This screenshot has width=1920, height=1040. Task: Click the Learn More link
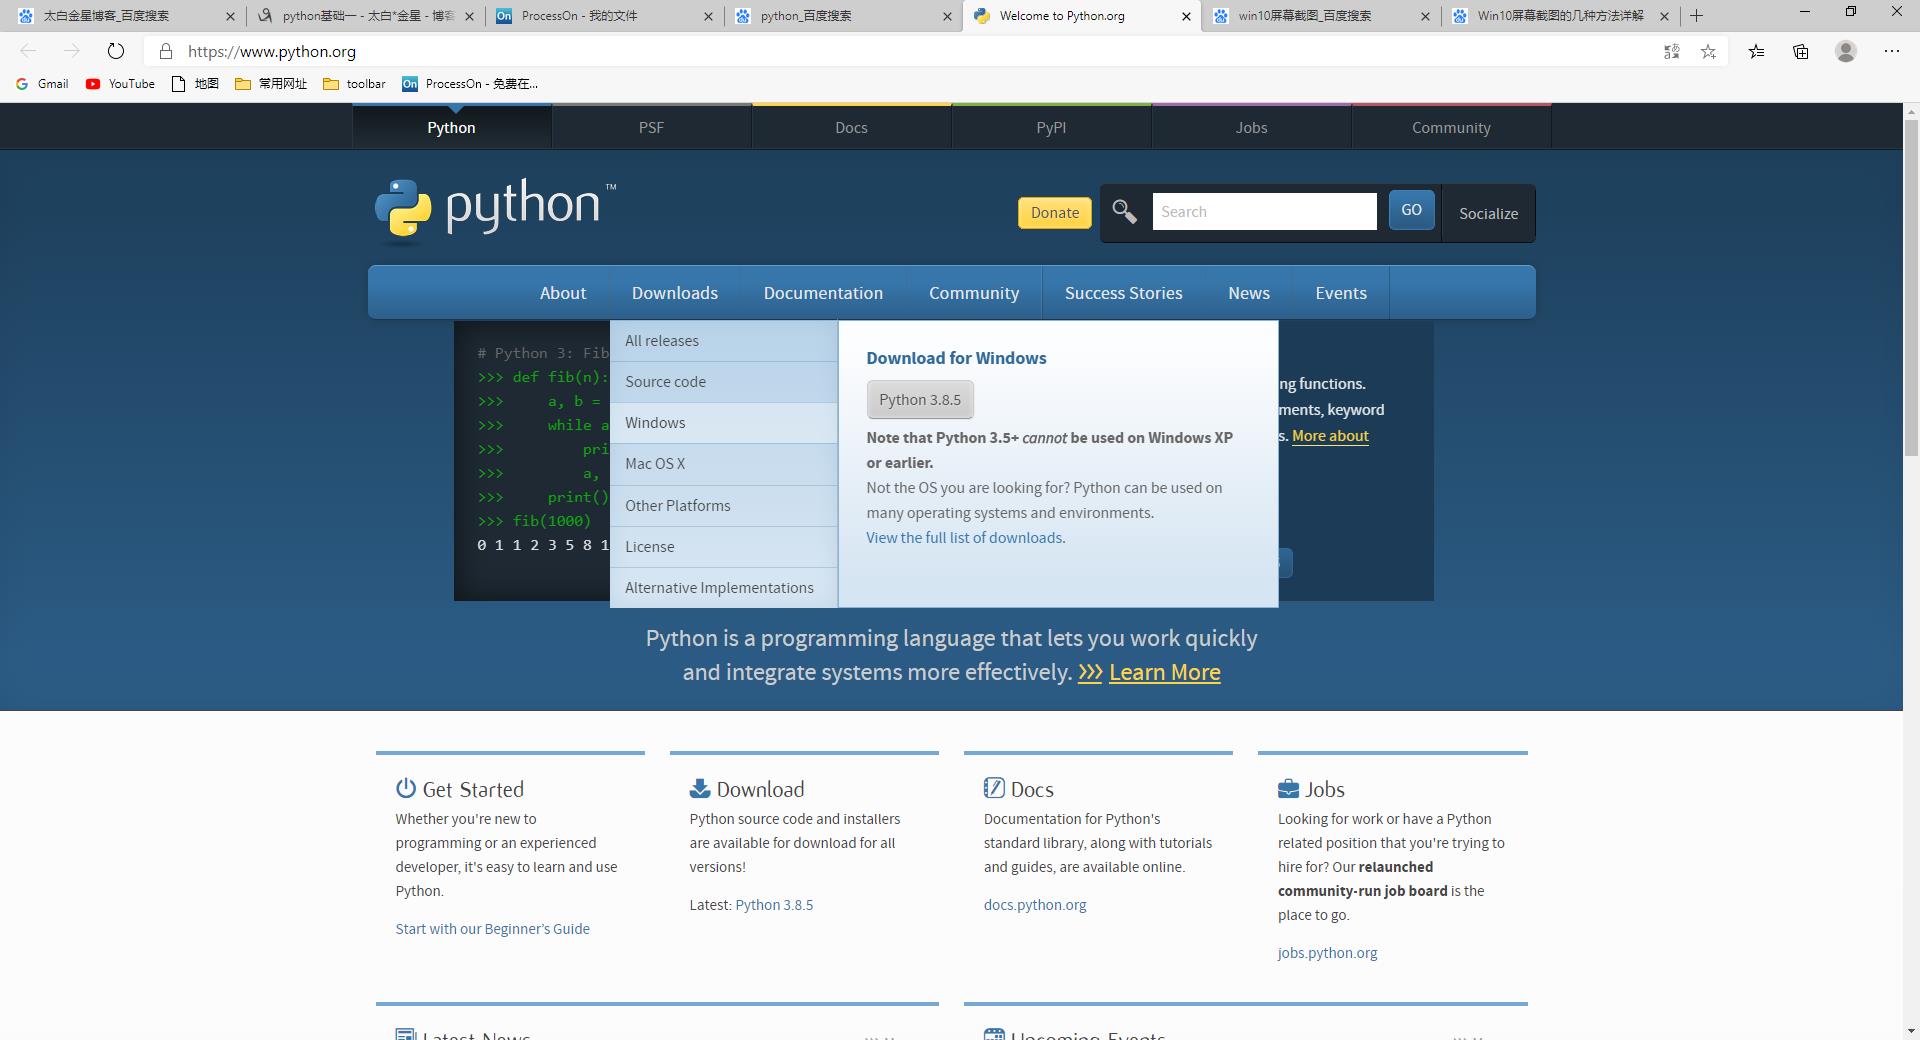(x=1164, y=672)
